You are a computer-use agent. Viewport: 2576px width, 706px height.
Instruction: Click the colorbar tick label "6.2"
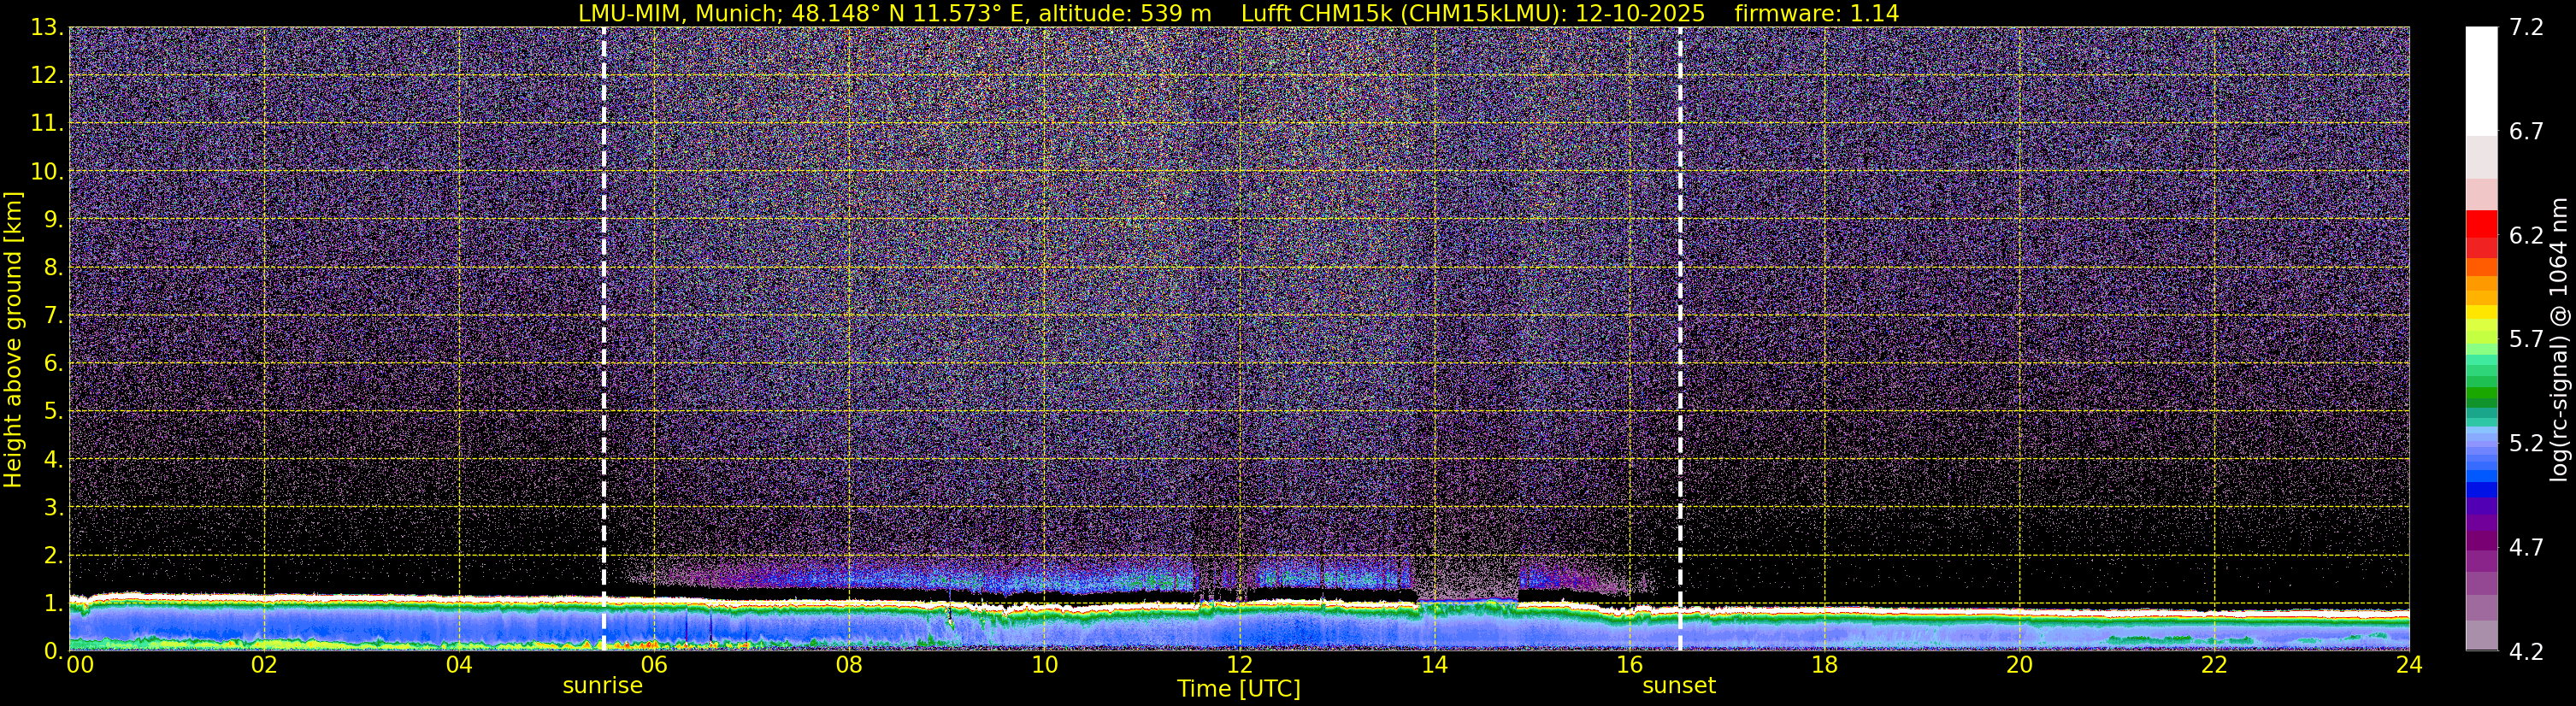point(2526,236)
